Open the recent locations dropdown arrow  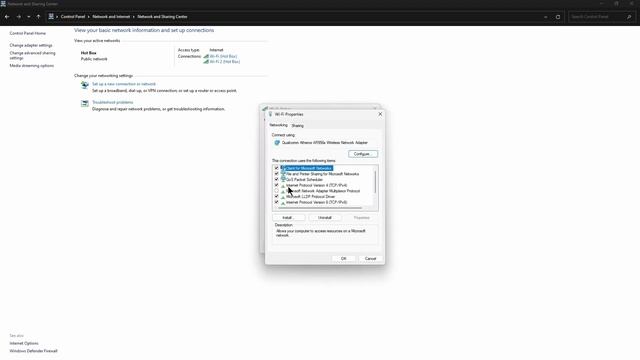point(29,17)
